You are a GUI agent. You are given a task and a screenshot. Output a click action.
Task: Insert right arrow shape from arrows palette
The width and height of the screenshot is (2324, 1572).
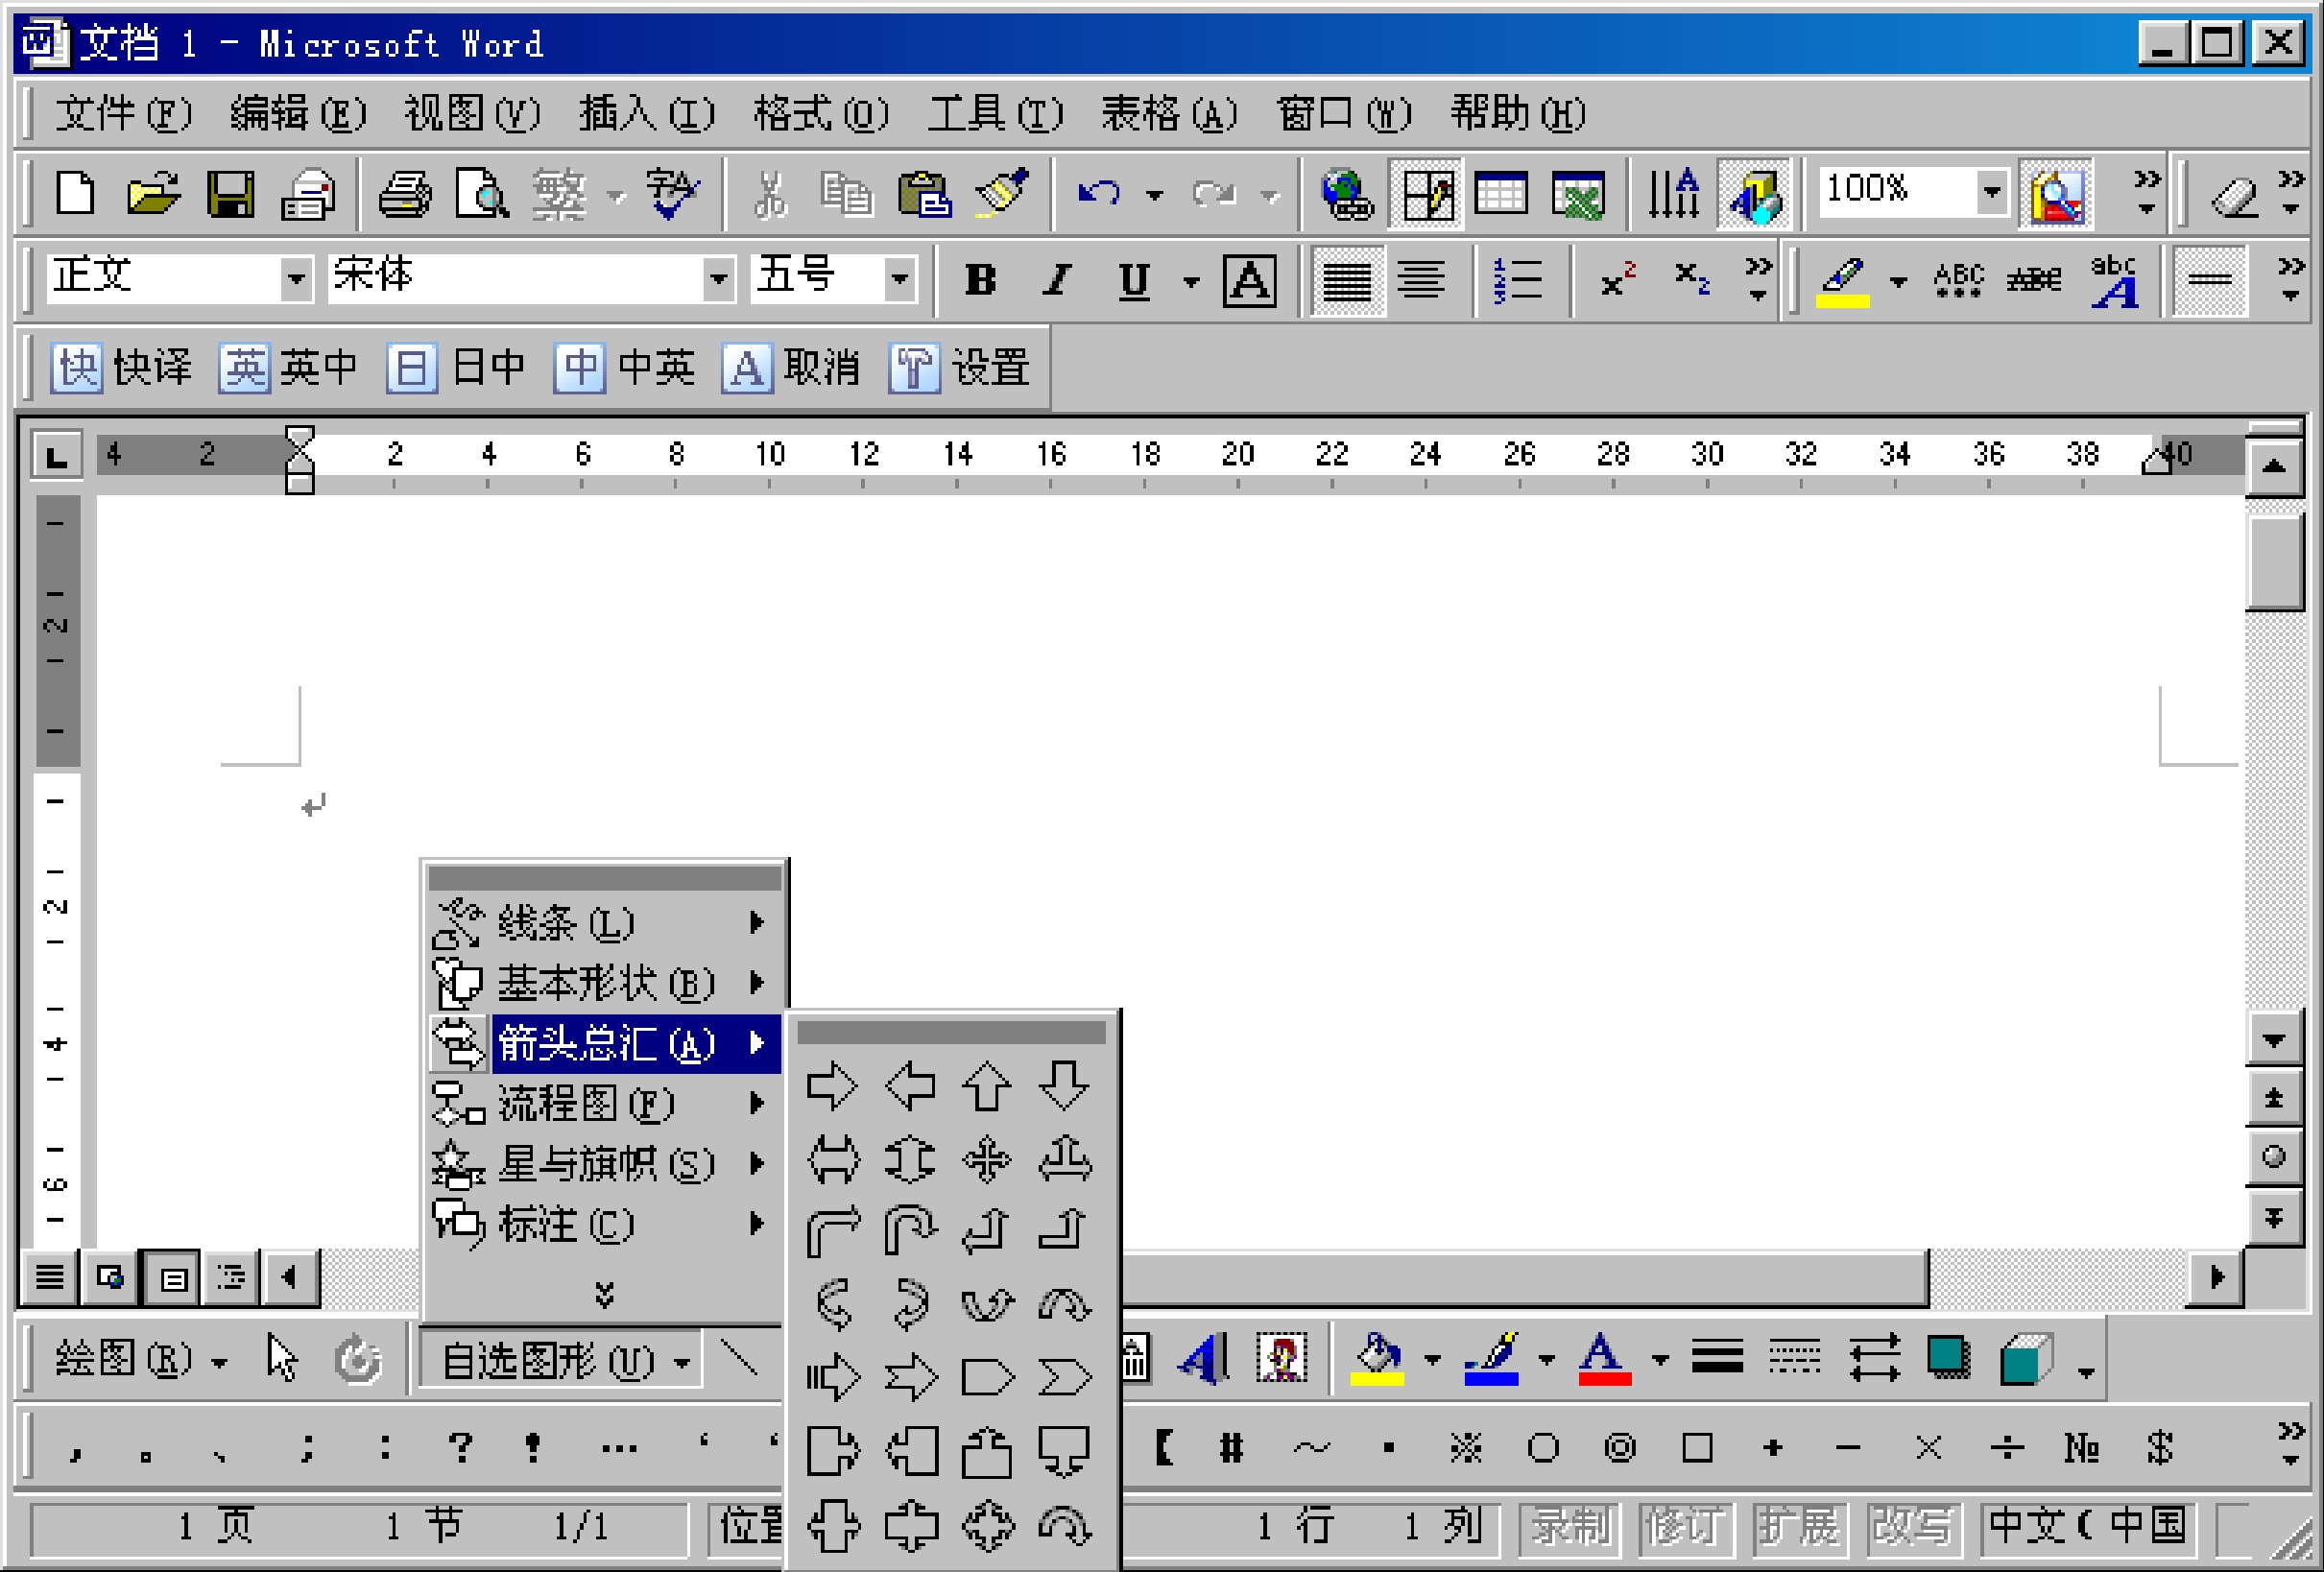(x=832, y=1086)
